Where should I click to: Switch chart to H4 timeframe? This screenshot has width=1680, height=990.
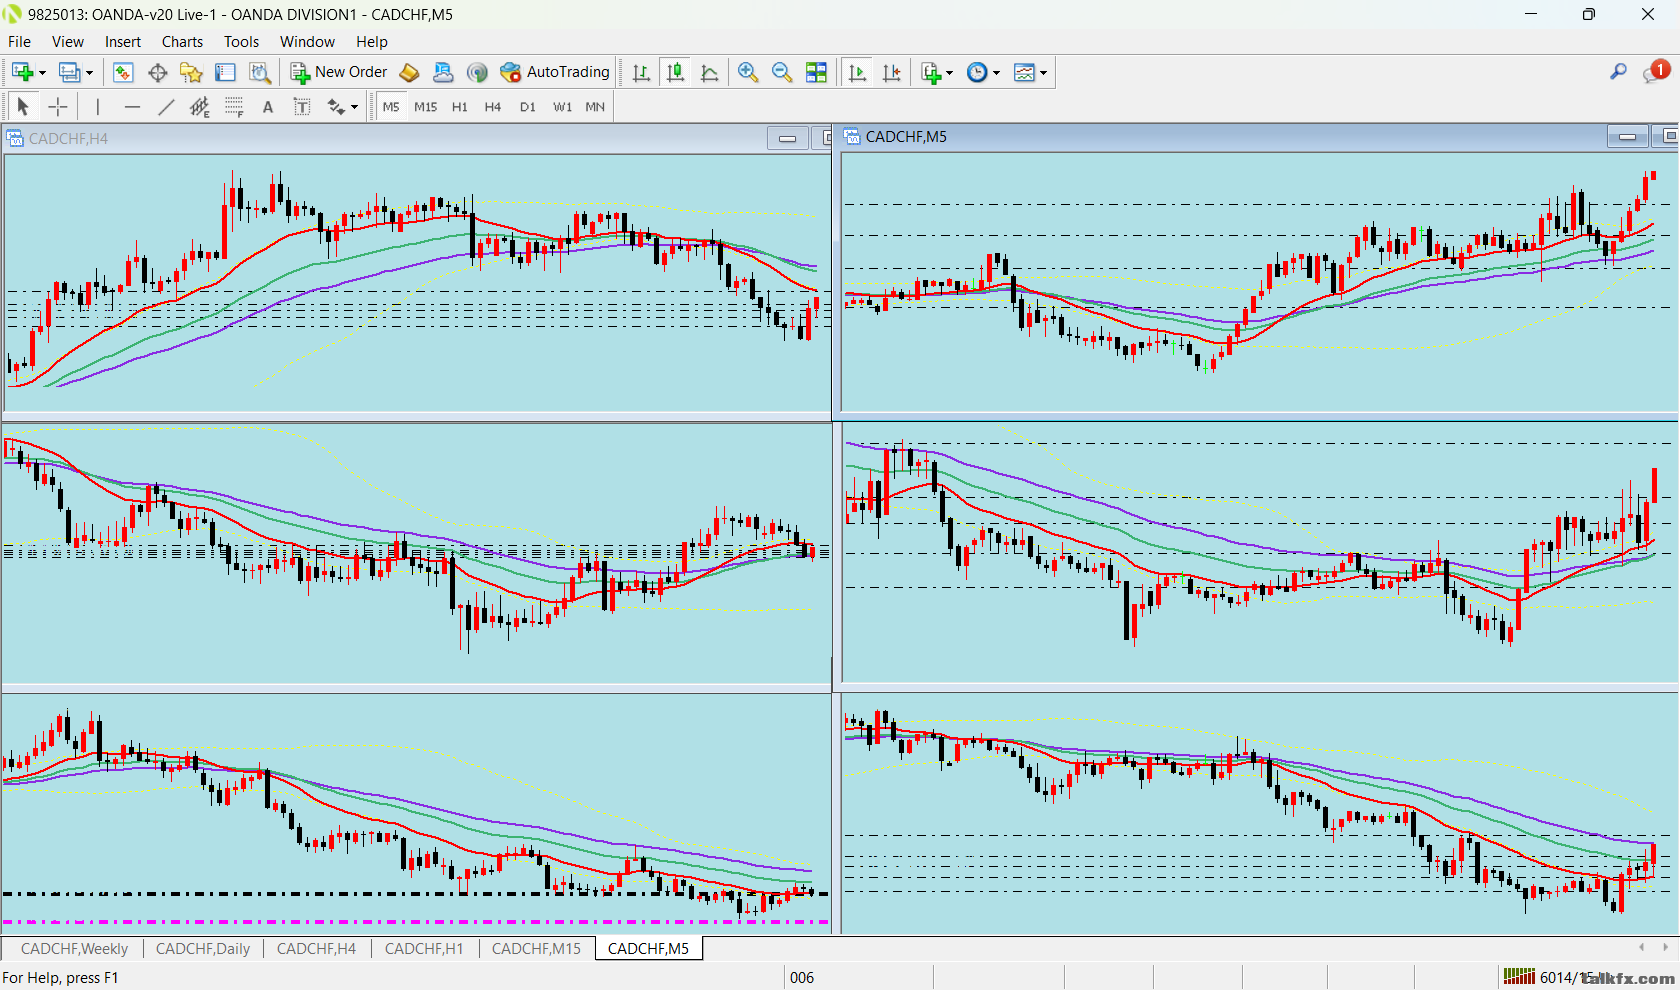click(x=493, y=107)
